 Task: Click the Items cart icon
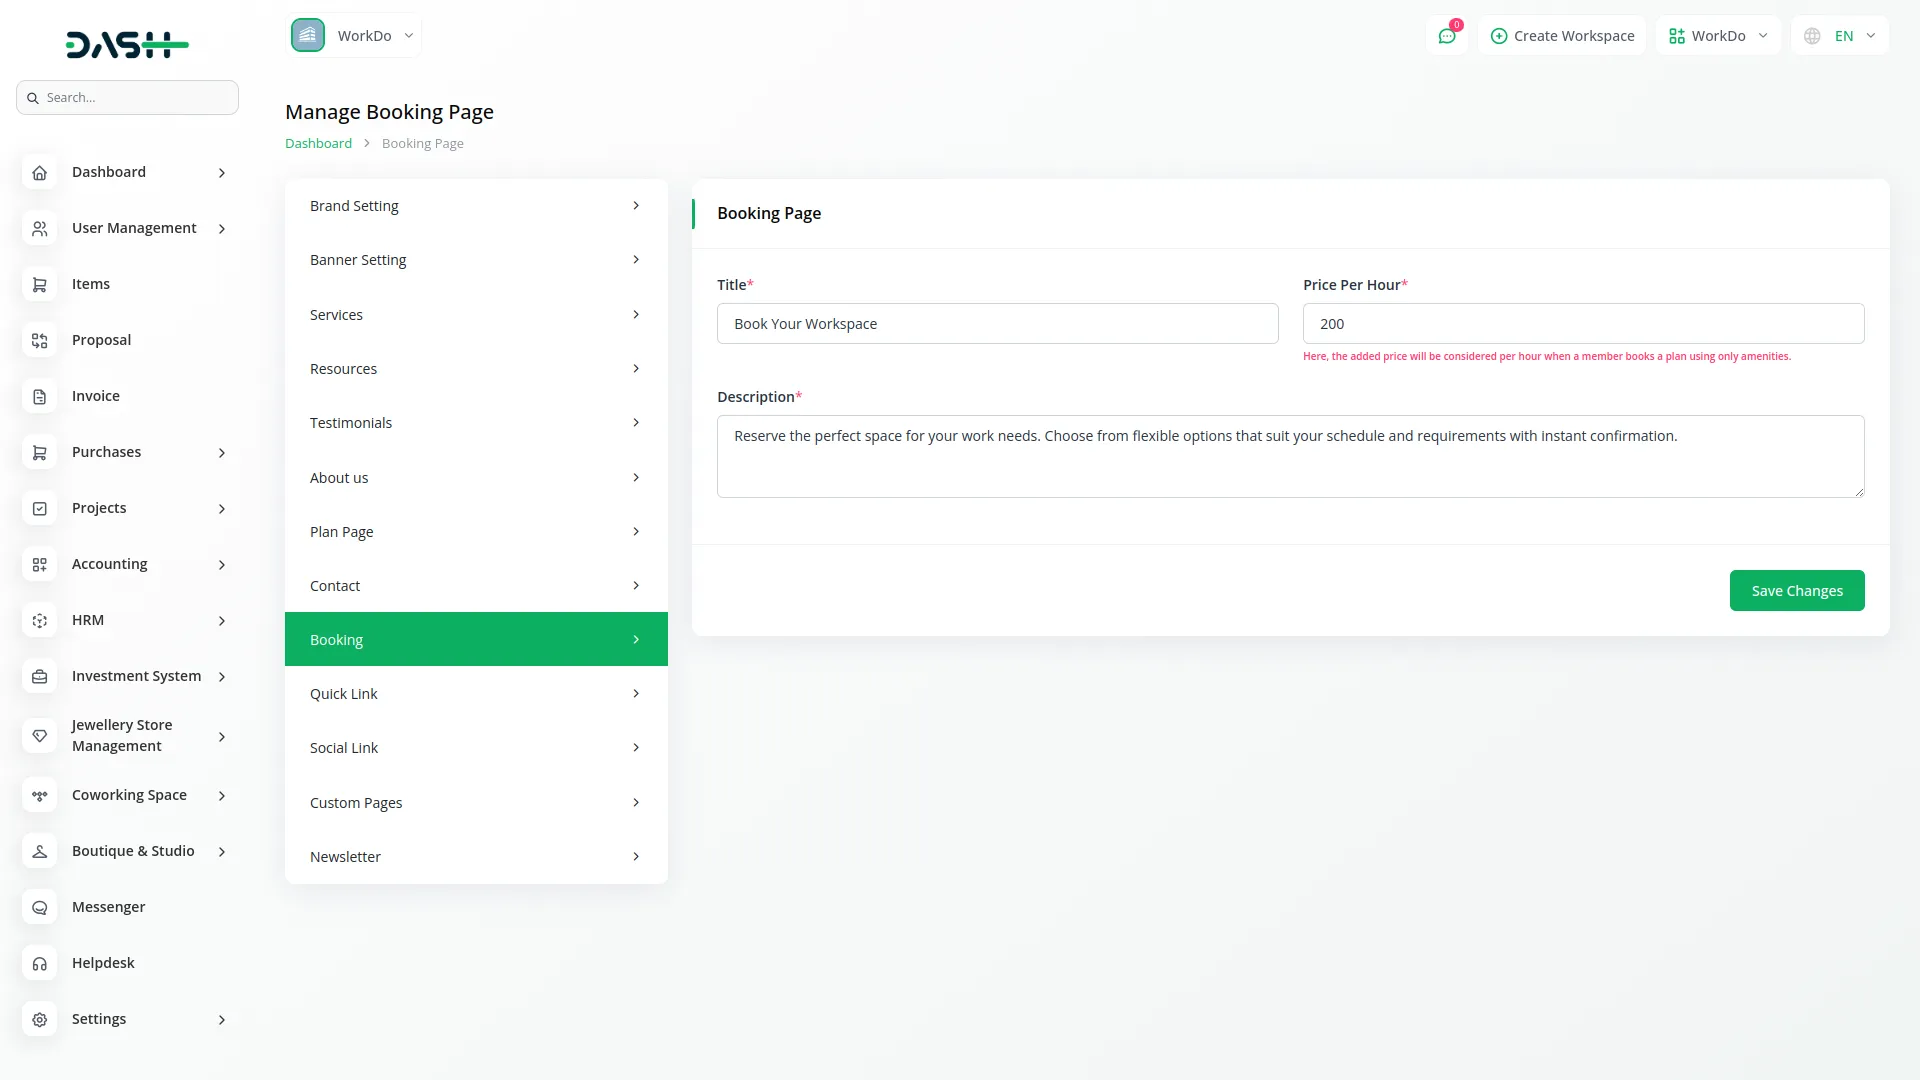coord(39,285)
